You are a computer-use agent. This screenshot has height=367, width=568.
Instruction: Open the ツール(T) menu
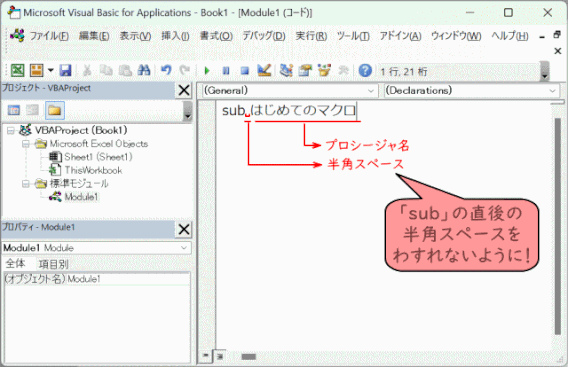[353, 36]
